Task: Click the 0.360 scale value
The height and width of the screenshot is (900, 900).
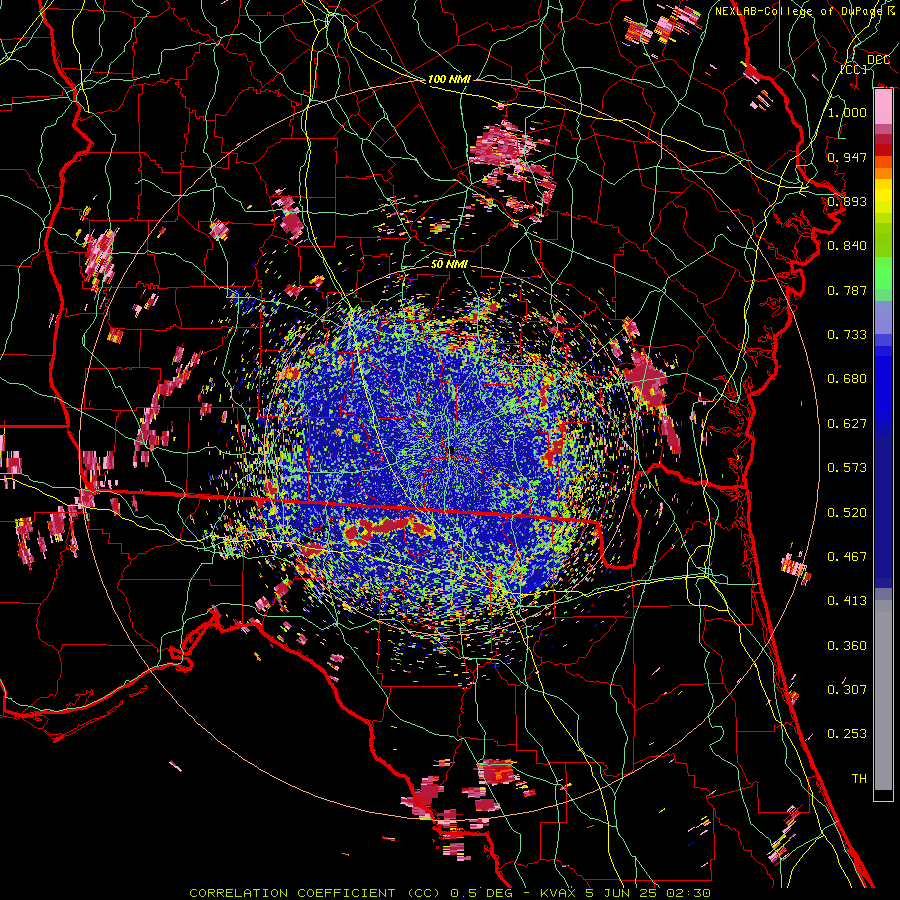Action: tap(847, 646)
